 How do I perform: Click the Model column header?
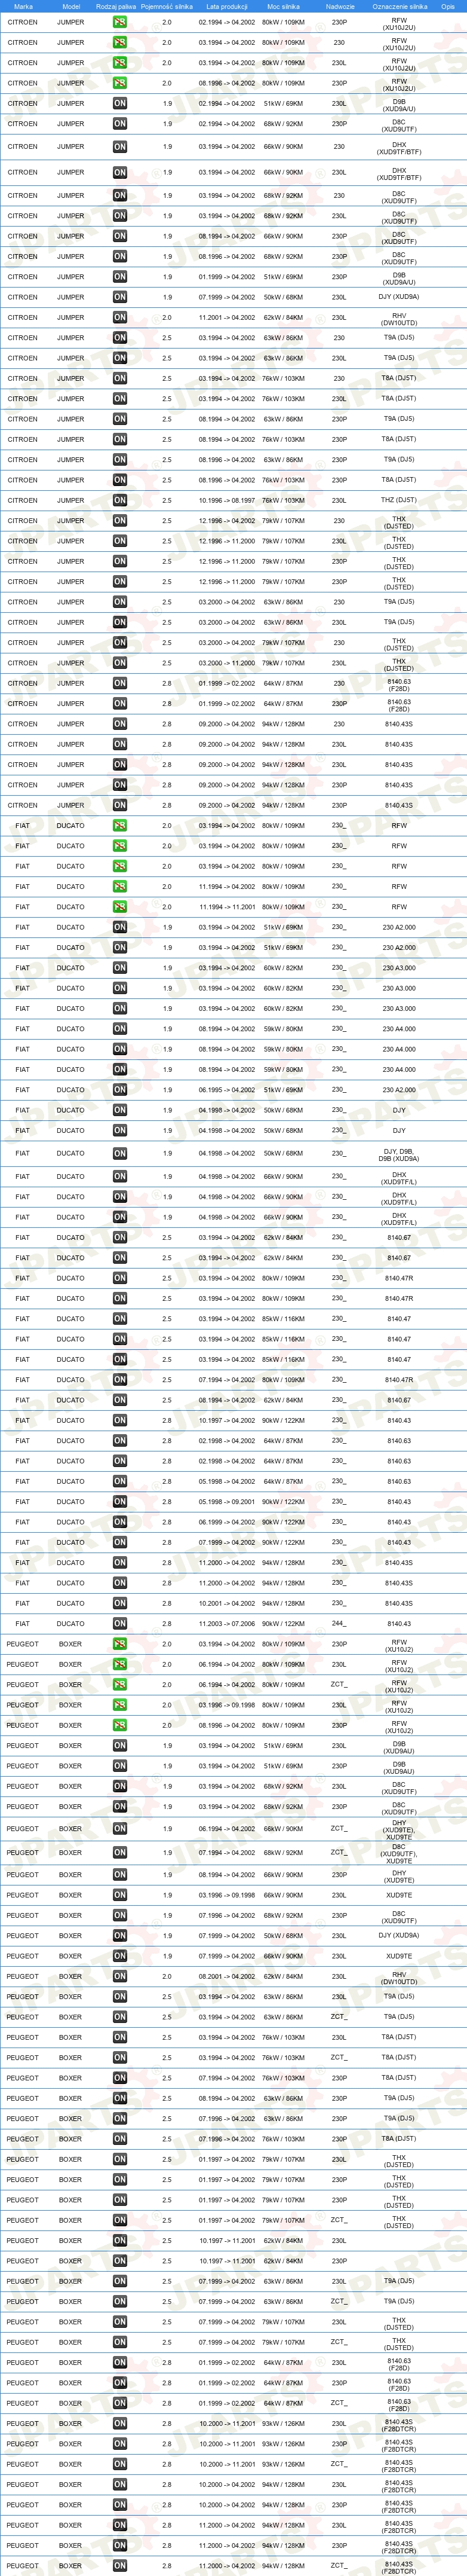pos(71,6)
